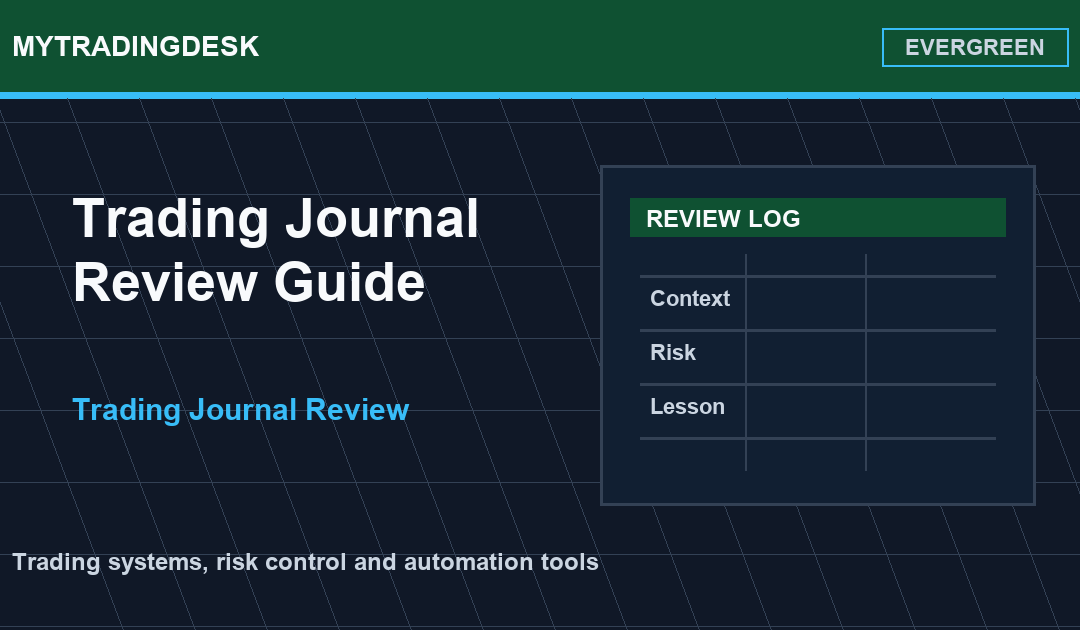Click the REVIEW LOG header bar

(x=818, y=218)
